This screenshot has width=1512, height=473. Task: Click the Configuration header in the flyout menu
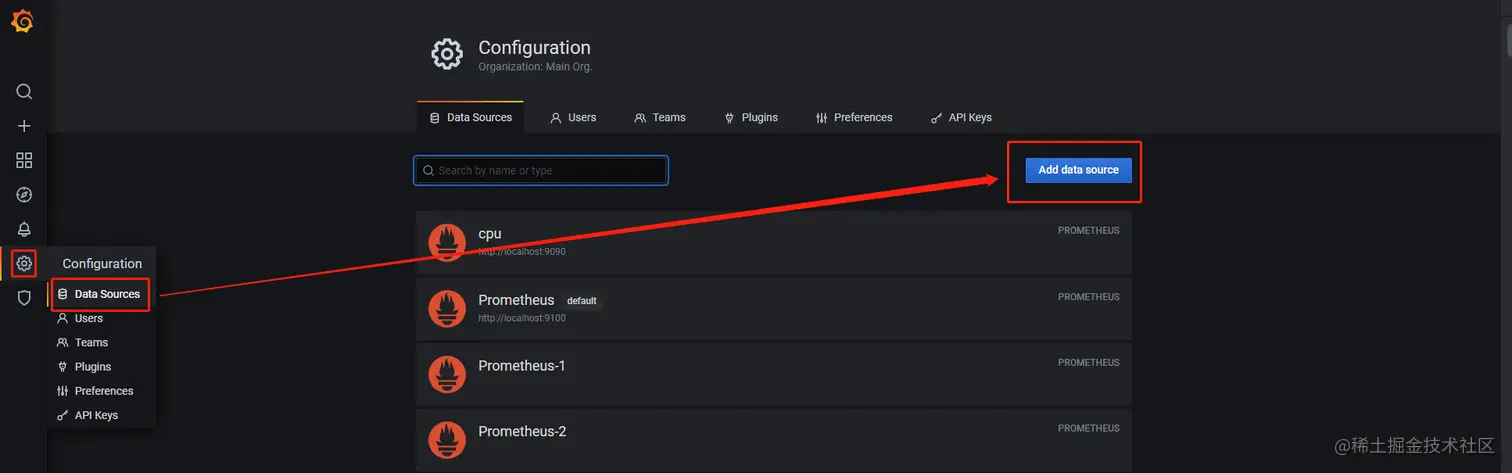click(102, 264)
